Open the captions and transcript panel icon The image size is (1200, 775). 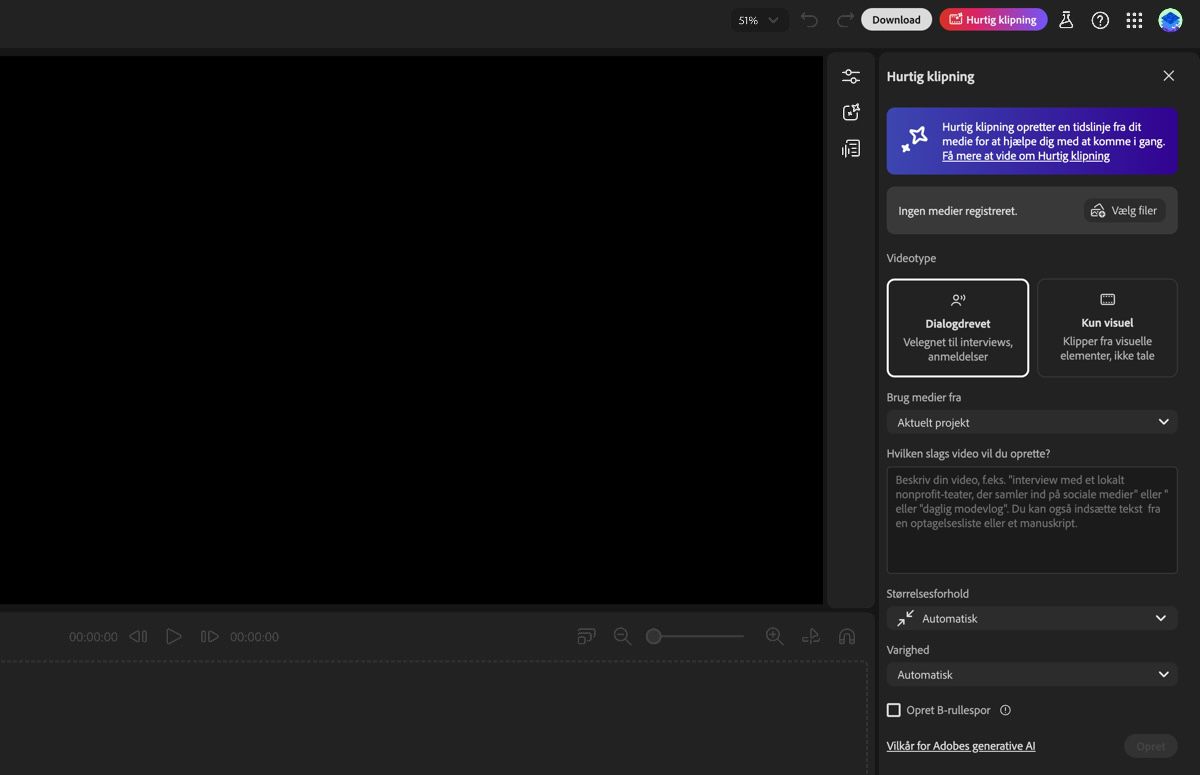tap(850, 148)
